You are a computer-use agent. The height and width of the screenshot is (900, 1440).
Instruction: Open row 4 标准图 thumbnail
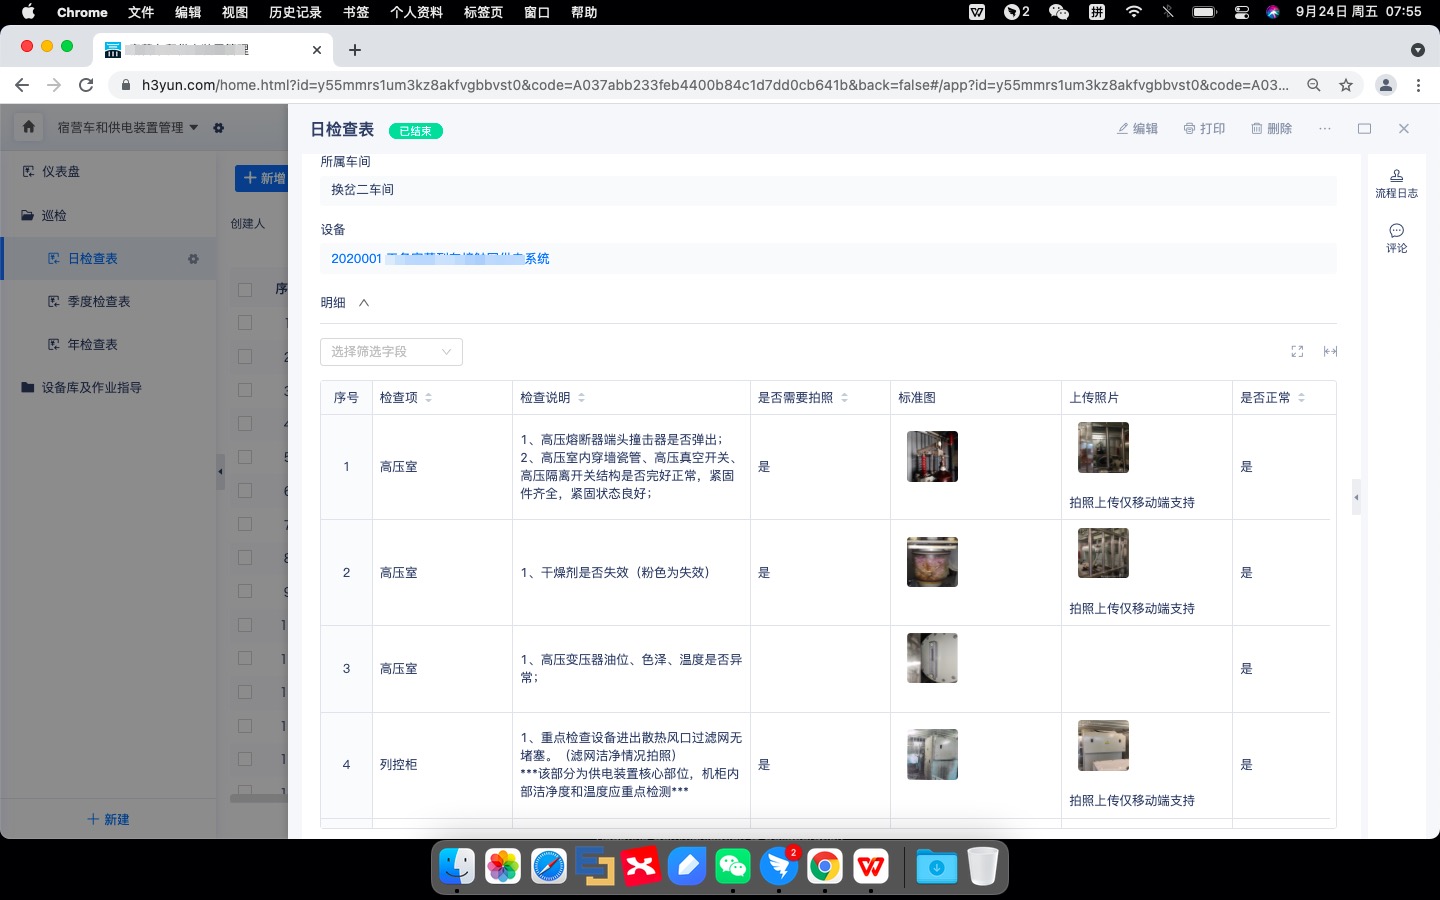(x=932, y=754)
